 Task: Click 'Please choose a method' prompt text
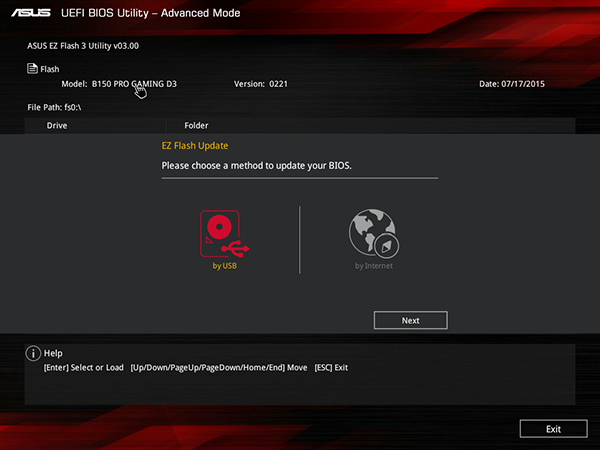coord(256,166)
